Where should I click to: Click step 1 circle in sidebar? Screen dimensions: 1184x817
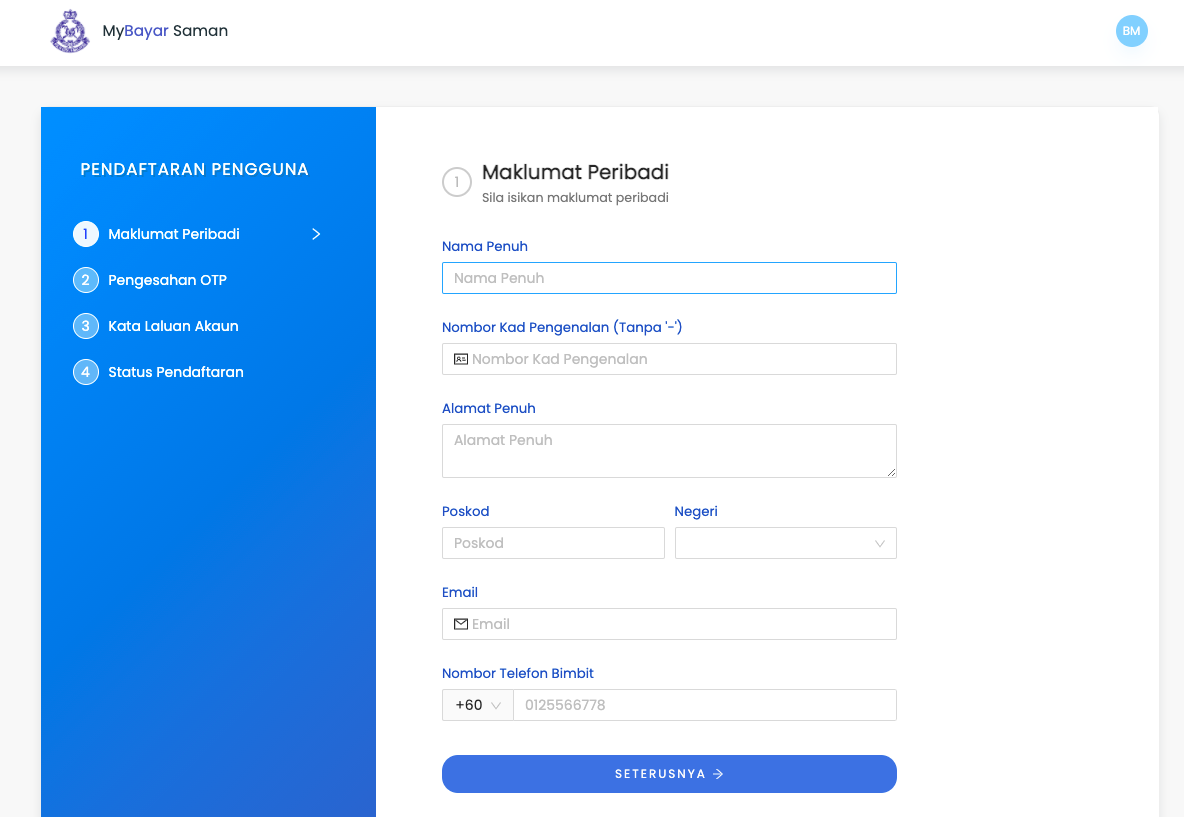click(86, 234)
